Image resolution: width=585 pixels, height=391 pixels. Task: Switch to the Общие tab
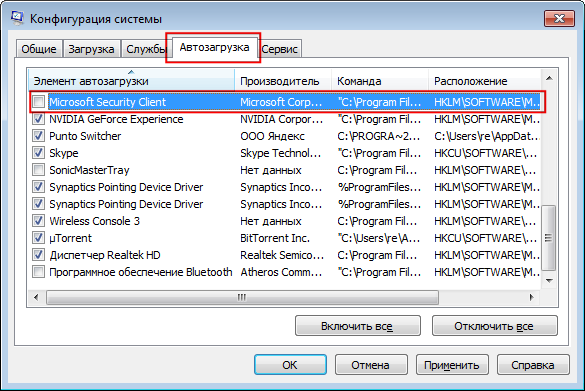pyautogui.click(x=39, y=49)
